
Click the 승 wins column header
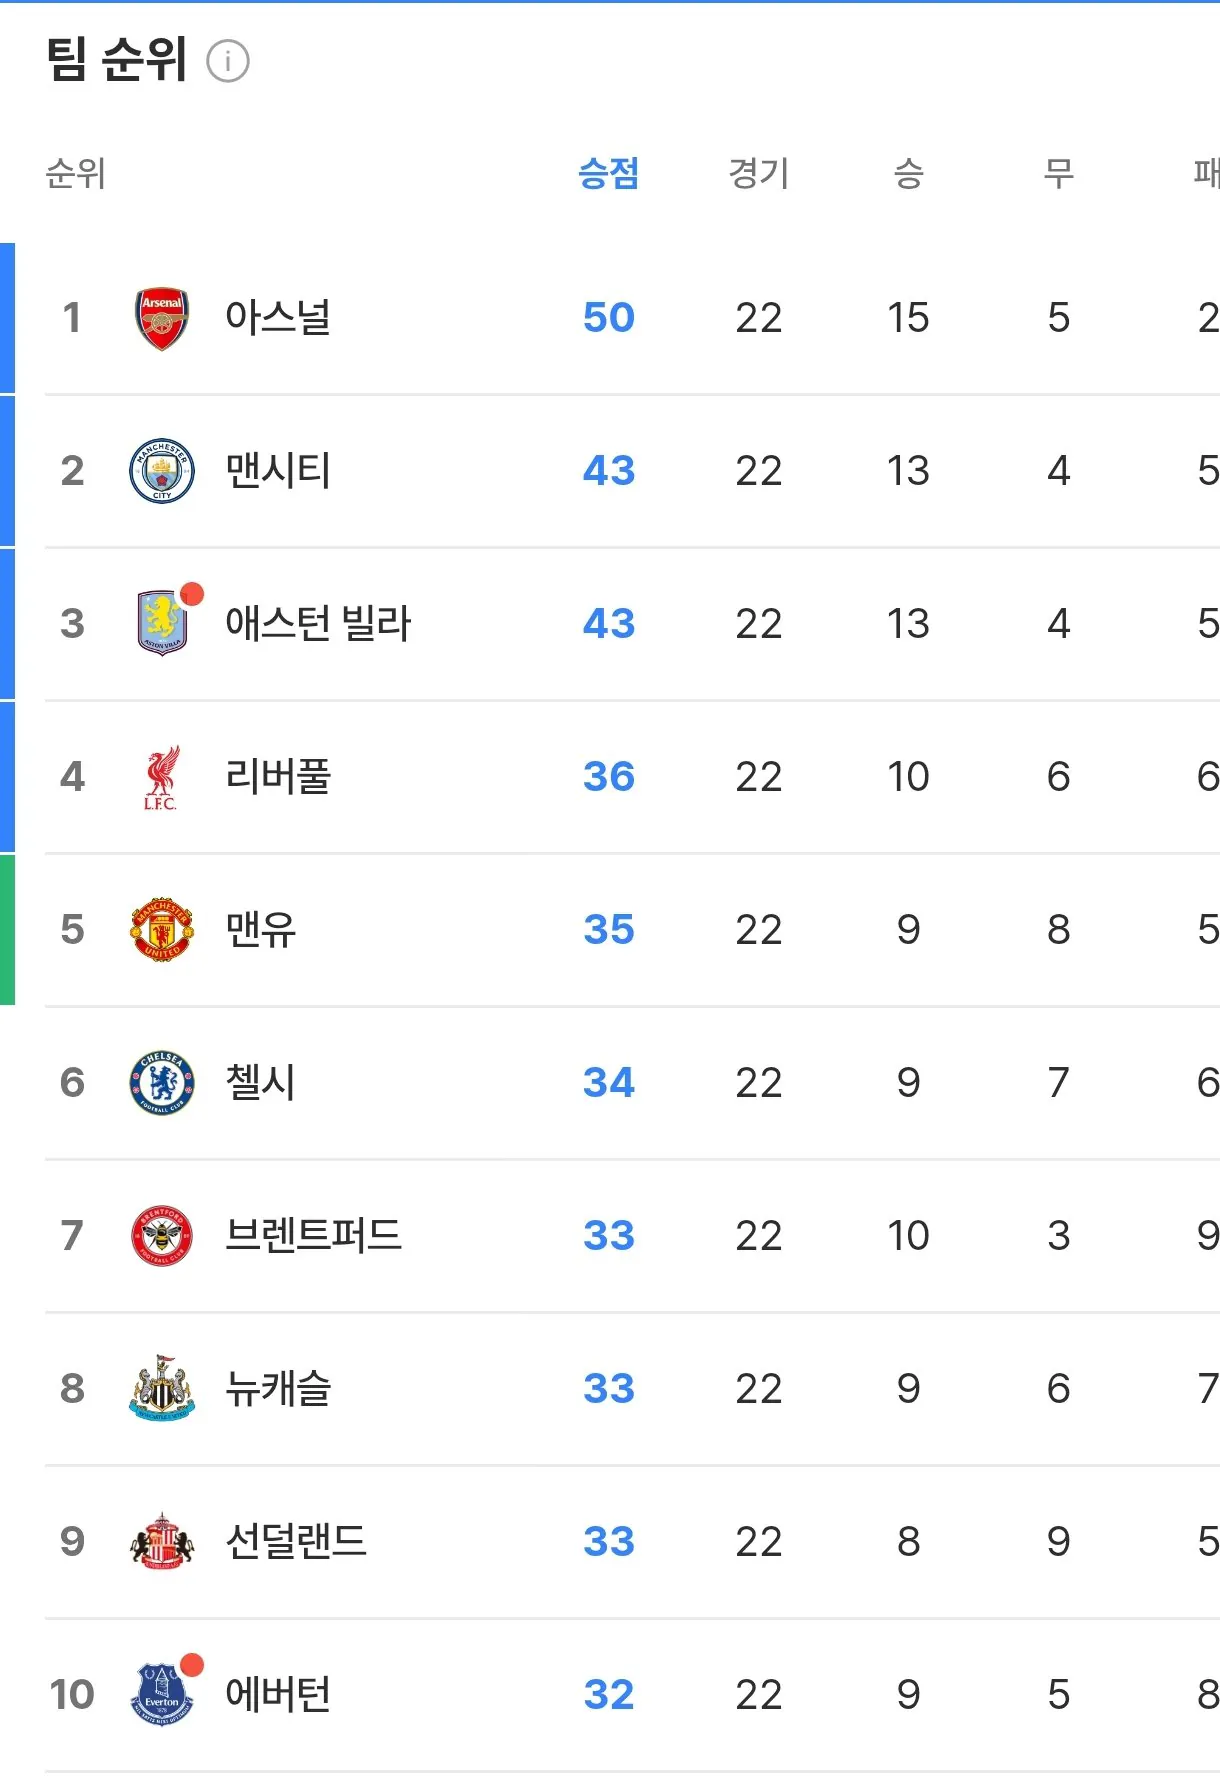coord(908,174)
